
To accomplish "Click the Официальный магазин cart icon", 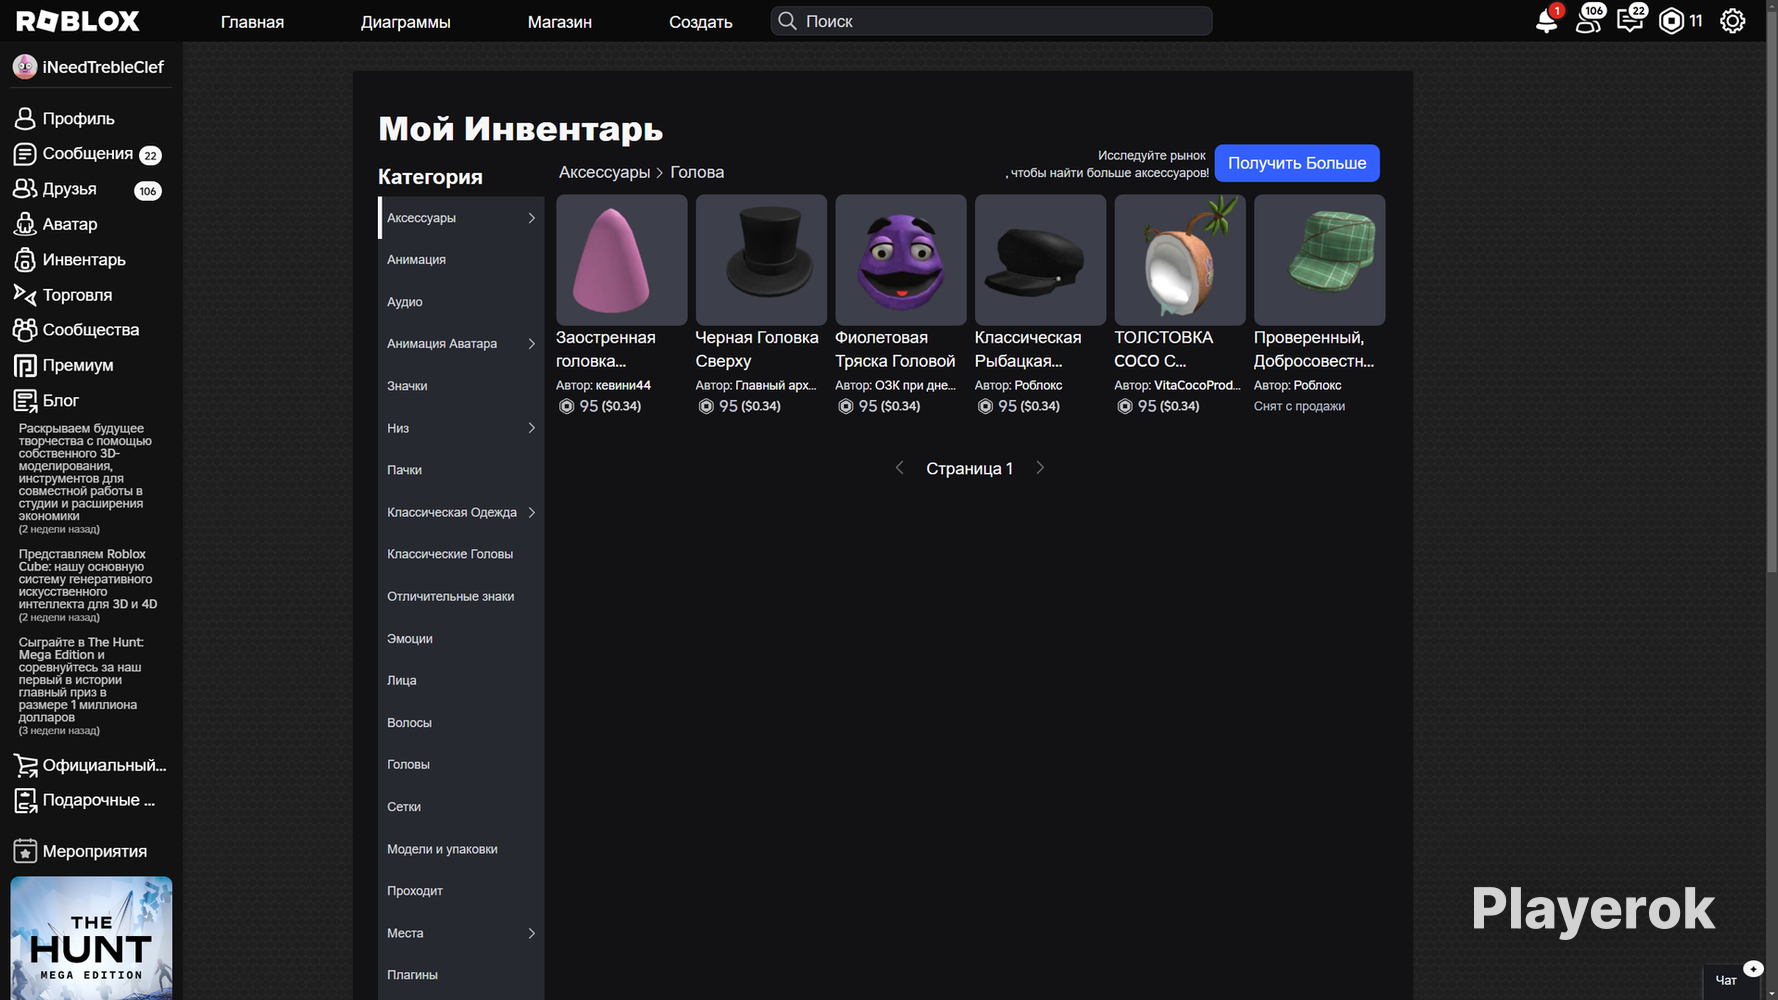I will [x=25, y=766].
